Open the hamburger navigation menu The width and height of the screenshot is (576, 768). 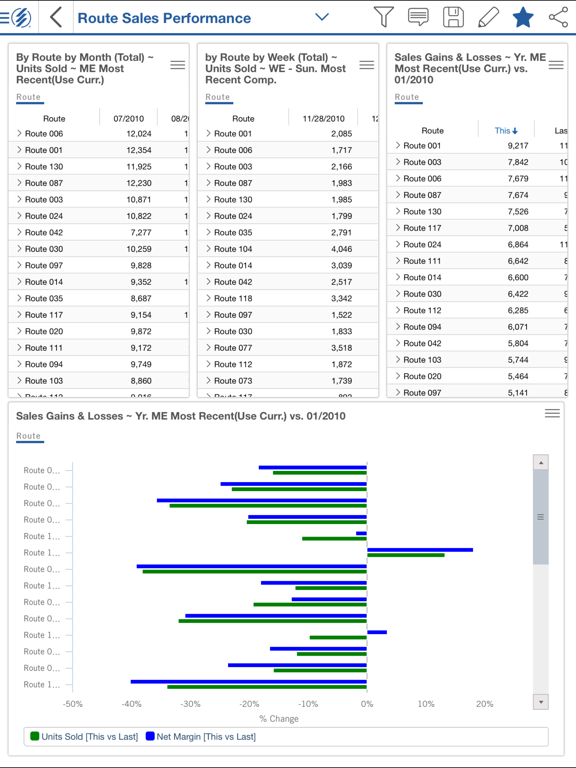coord(4,18)
